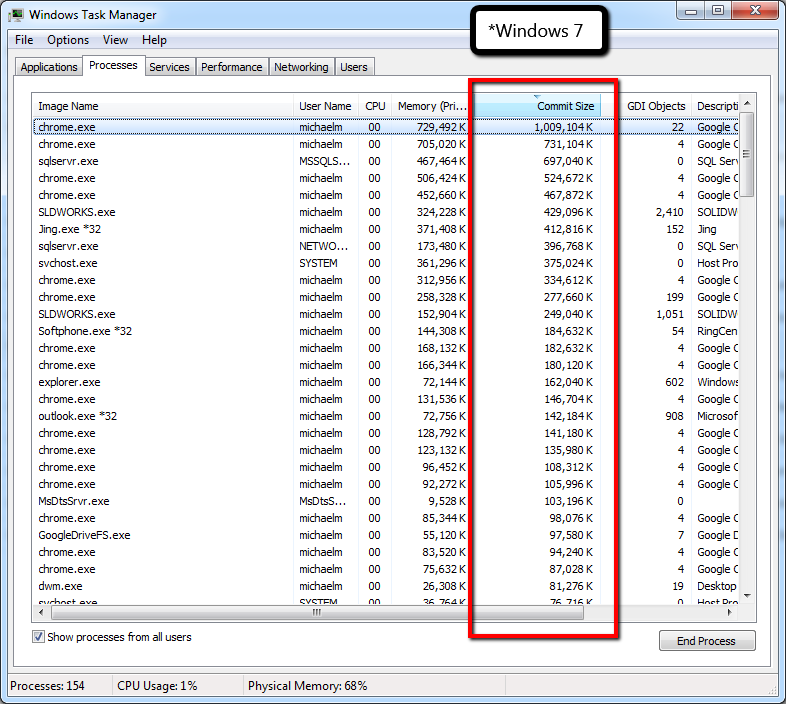Click the vertical scrollbar up arrow
The width and height of the screenshot is (786, 704).
pyautogui.click(x=747, y=103)
